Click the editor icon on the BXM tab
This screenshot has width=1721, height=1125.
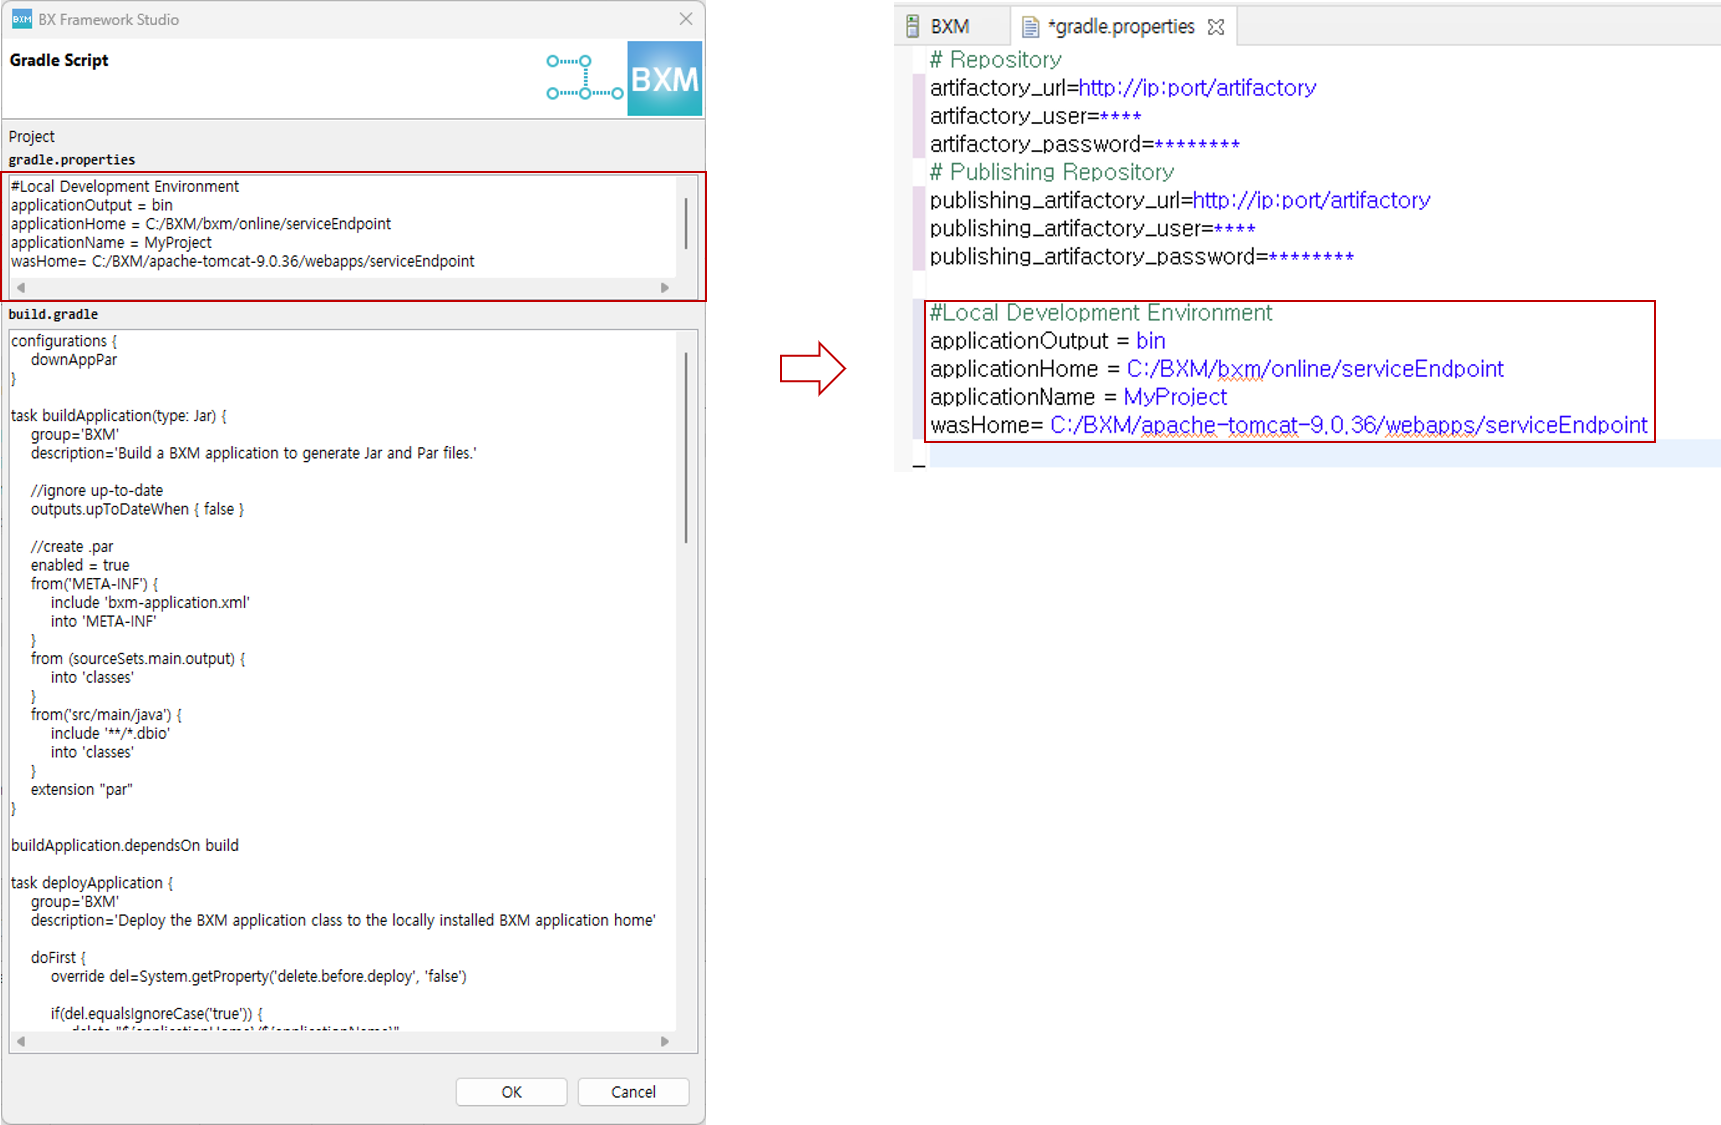[x=911, y=25]
